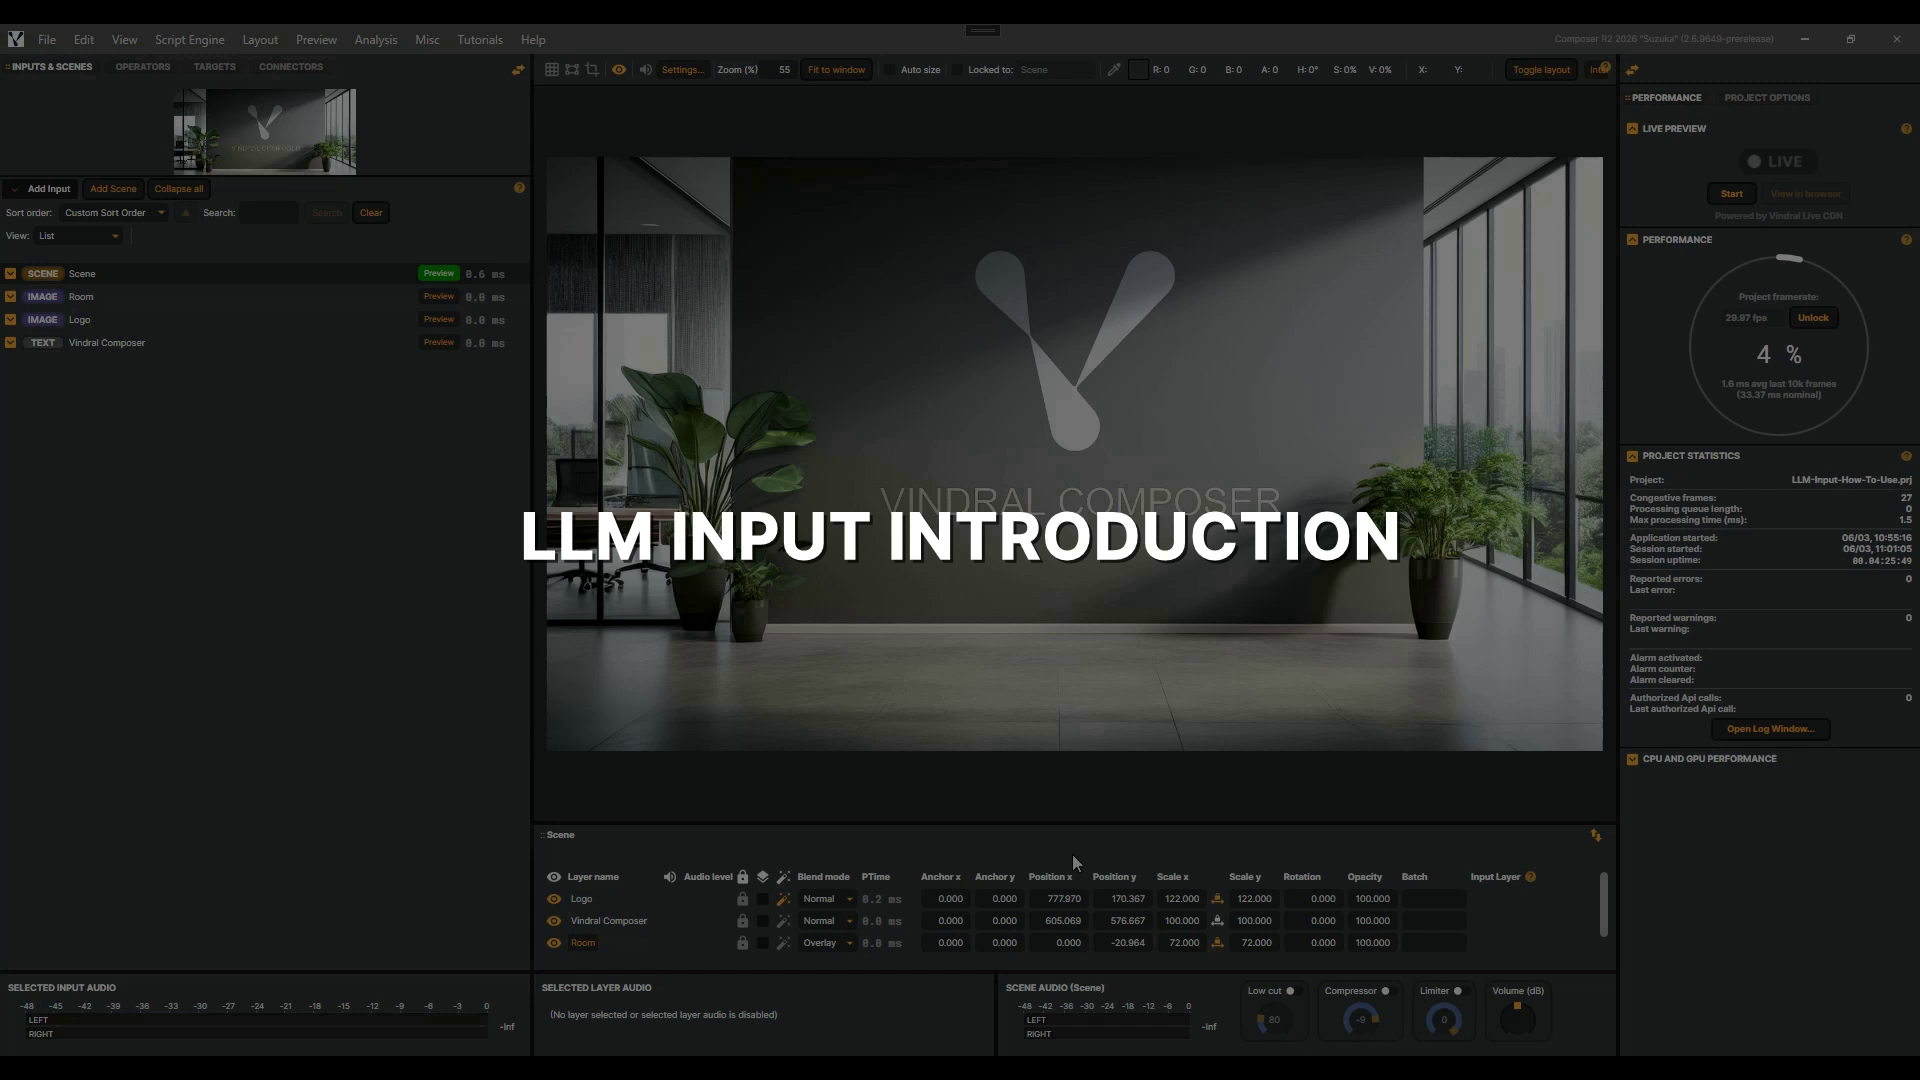Collapse the Live Preview section
This screenshot has width=1920, height=1080.
tap(1632, 129)
